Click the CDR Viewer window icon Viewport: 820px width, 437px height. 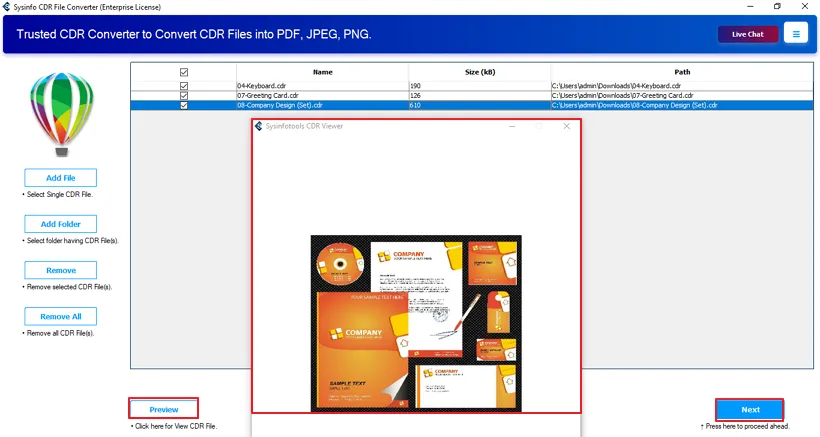coord(258,126)
